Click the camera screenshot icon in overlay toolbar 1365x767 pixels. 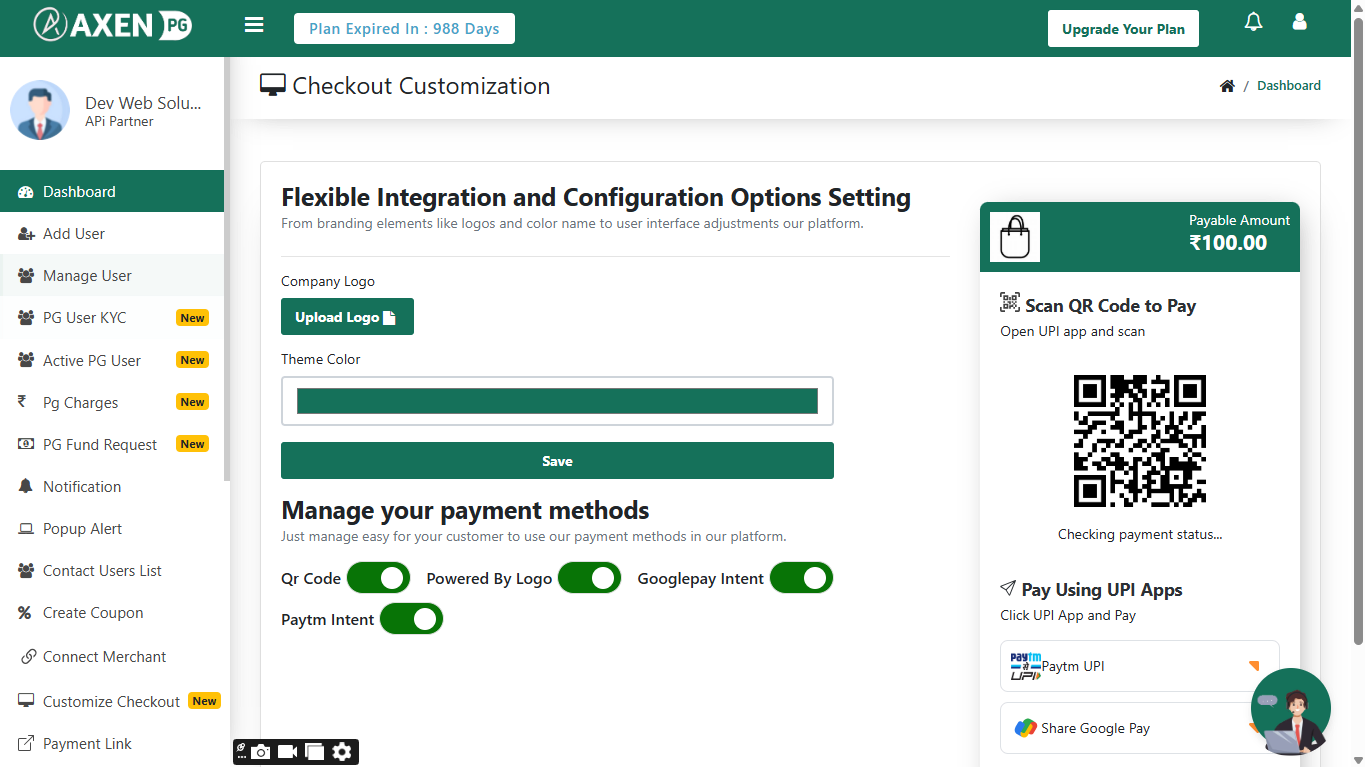pos(261,752)
